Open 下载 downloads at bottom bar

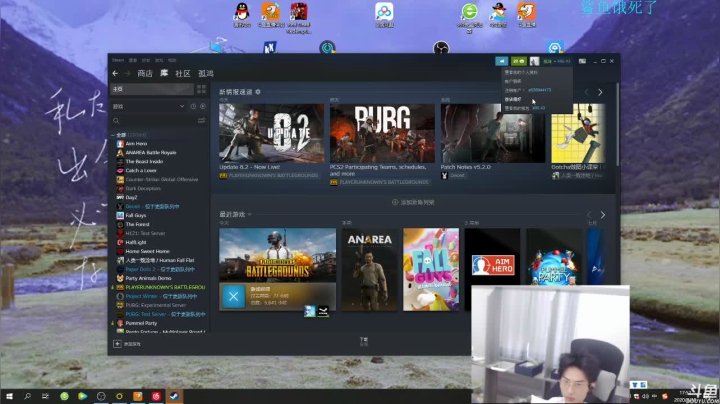(x=364, y=341)
